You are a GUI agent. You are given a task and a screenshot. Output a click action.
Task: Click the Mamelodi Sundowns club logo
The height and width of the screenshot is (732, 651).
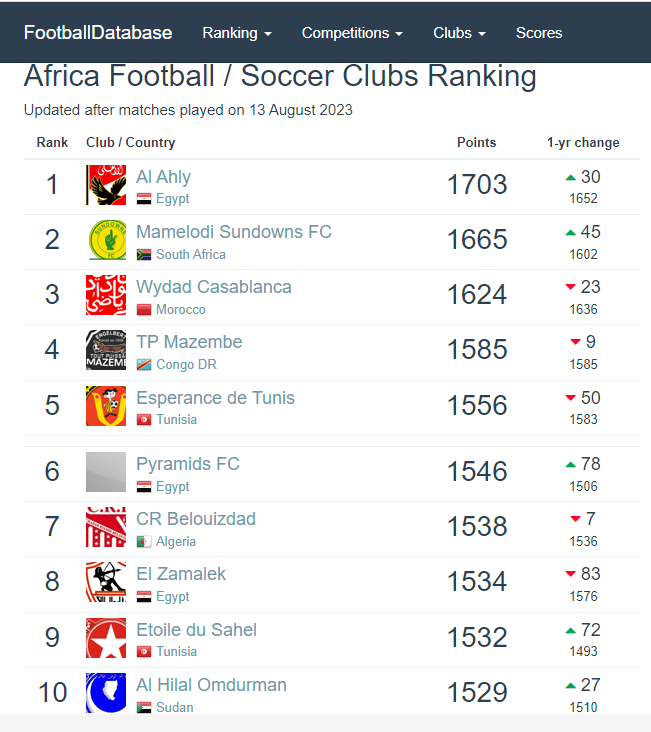pyautogui.click(x=106, y=240)
